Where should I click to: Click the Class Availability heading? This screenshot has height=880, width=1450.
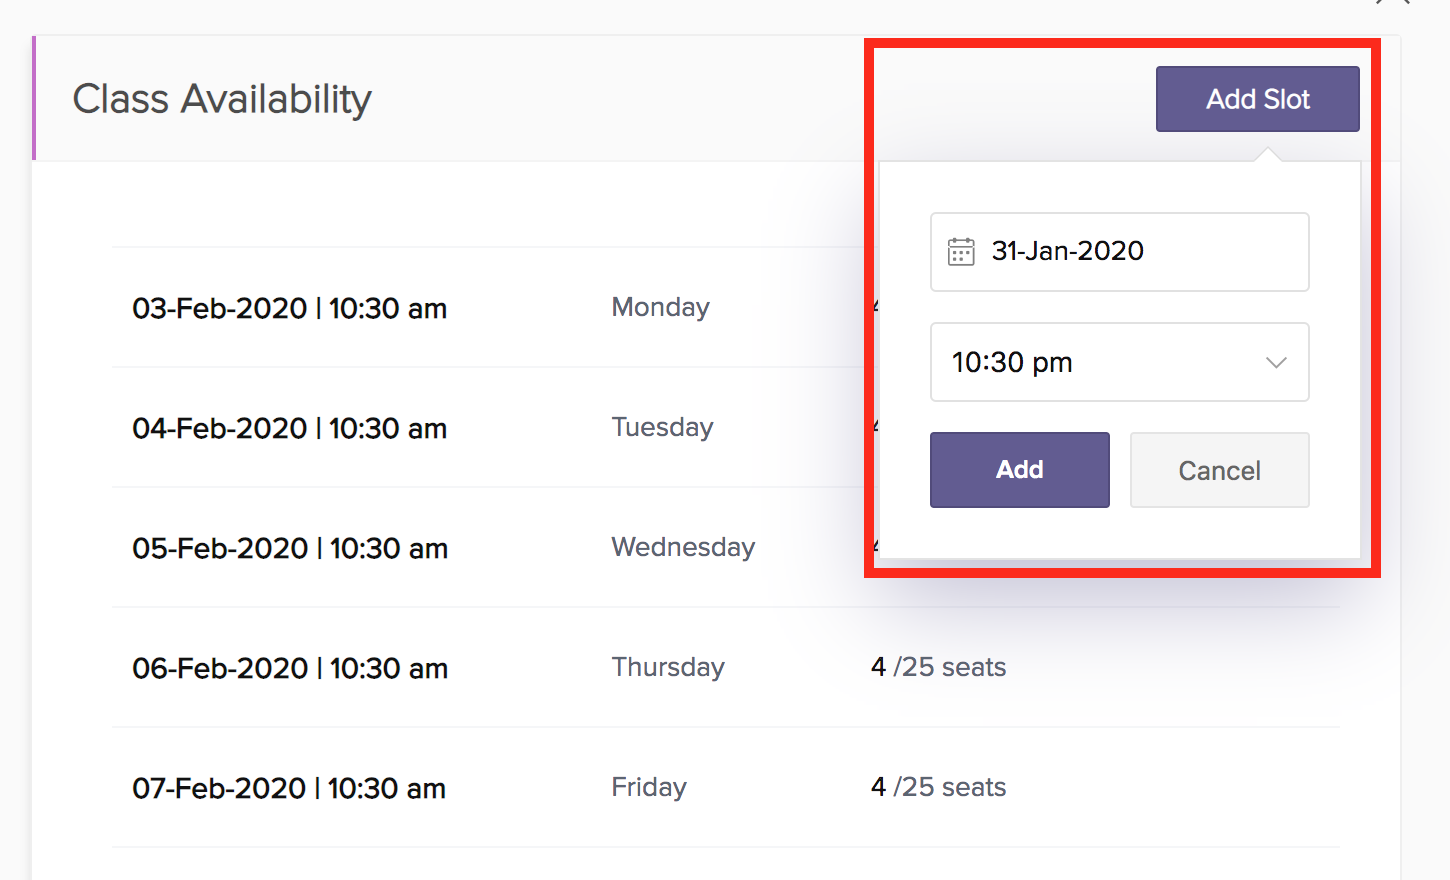222,99
